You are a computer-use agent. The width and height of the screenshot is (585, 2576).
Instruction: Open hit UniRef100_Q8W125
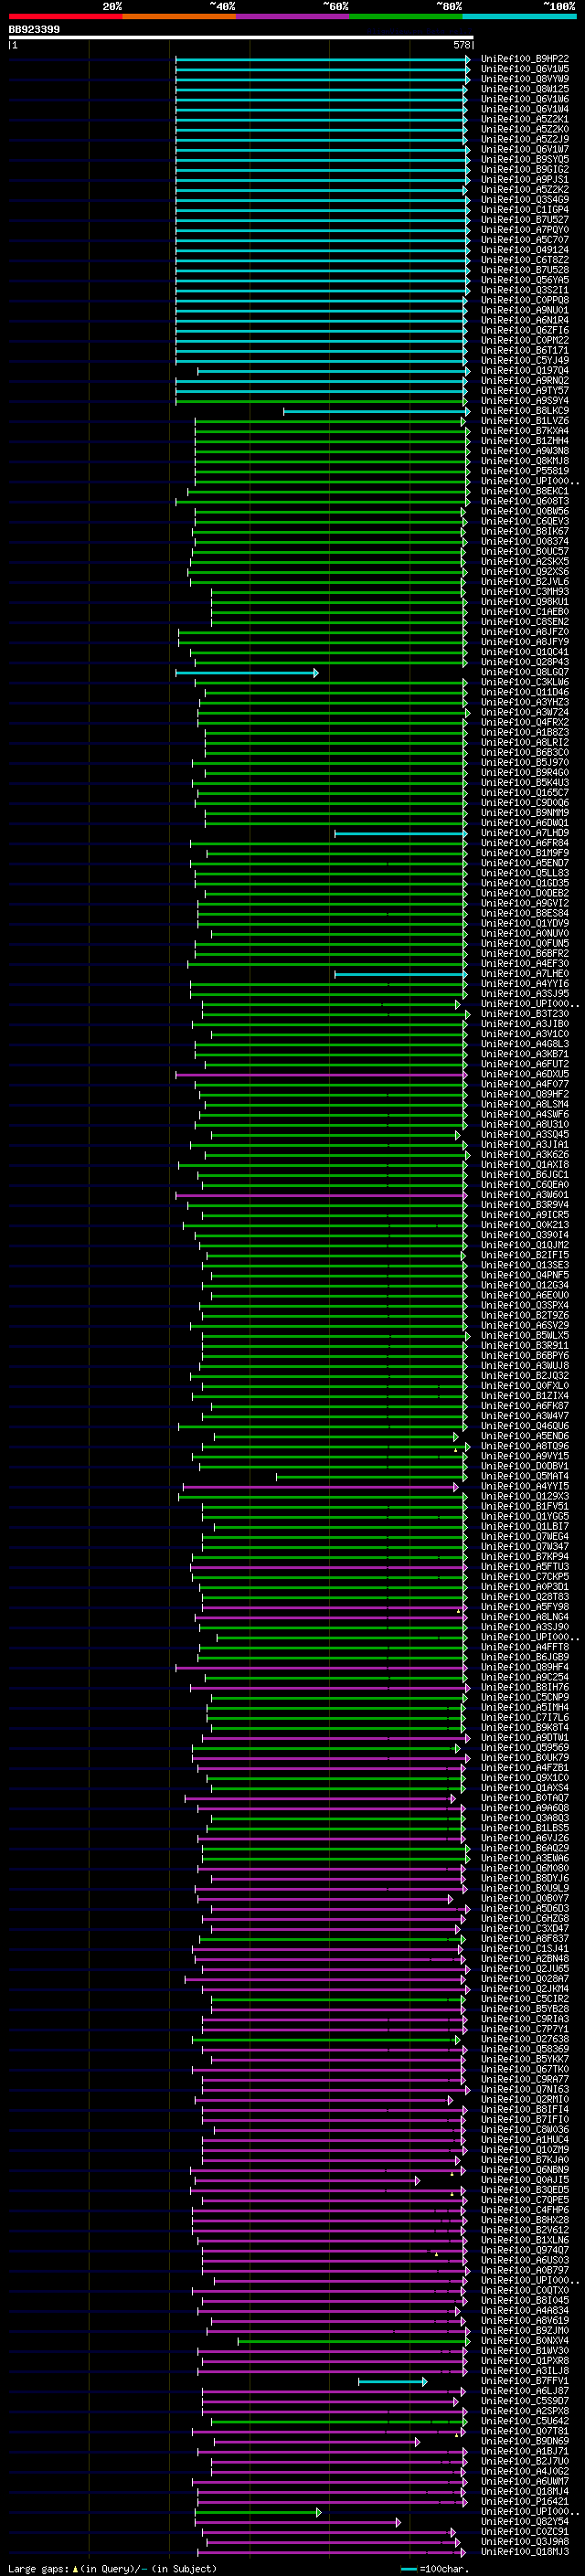click(x=525, y=89)
